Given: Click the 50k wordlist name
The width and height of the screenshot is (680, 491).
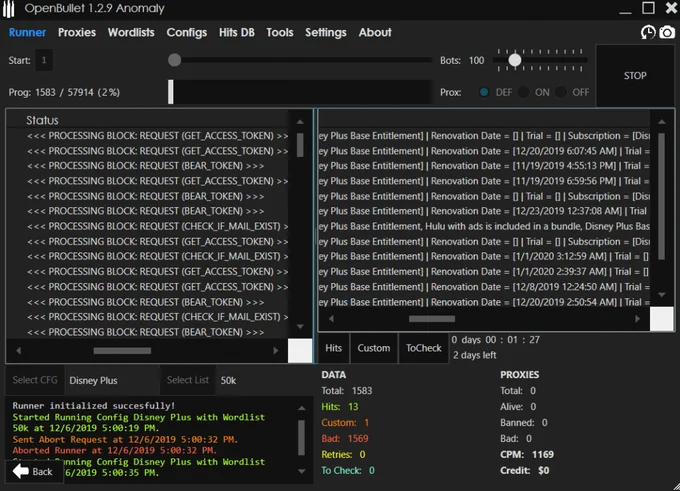Looking at the screenshot, I should coord(228,380).
